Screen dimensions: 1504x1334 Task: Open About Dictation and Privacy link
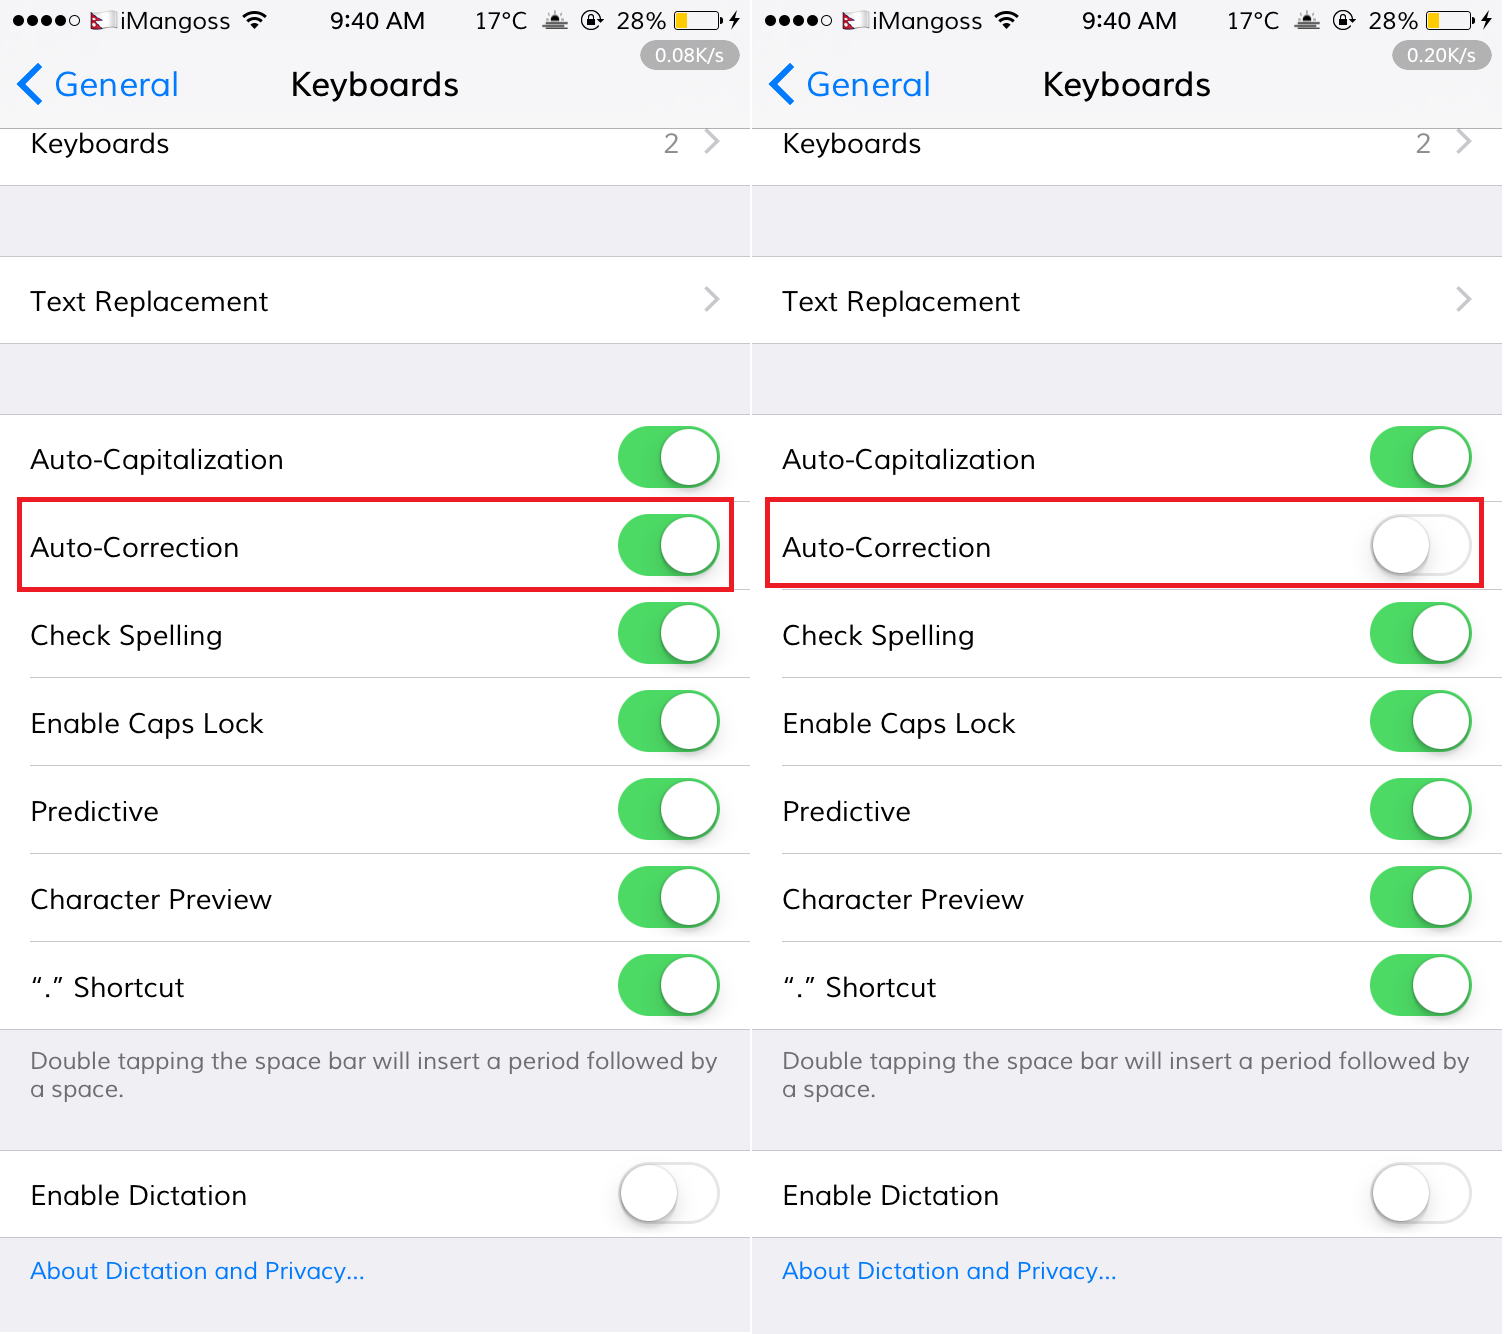point(197,1270)
